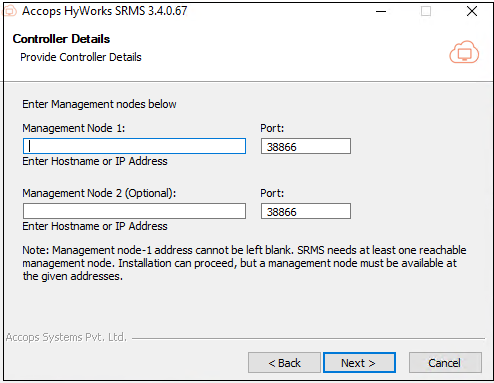Click the 'Management Node 1:' label

pyautogui.click(x=74, y=128)
